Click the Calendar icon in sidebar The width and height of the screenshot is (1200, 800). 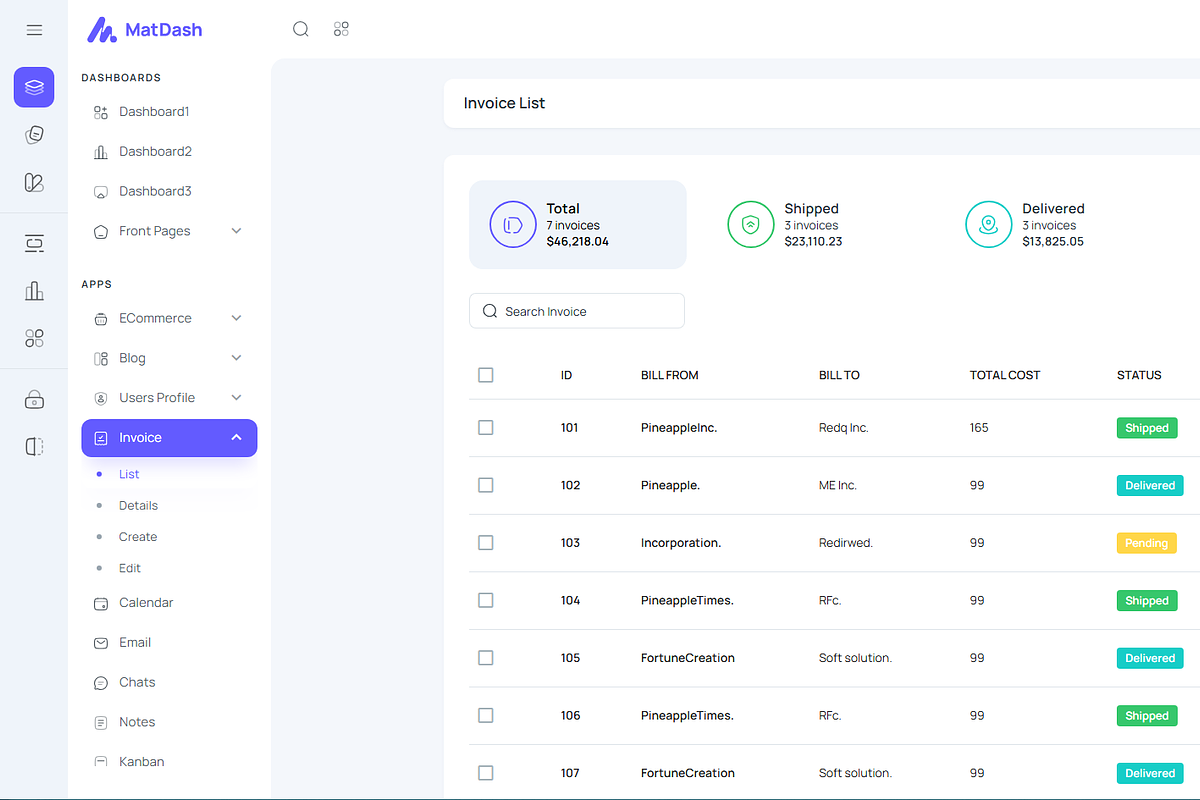[100, 603]
